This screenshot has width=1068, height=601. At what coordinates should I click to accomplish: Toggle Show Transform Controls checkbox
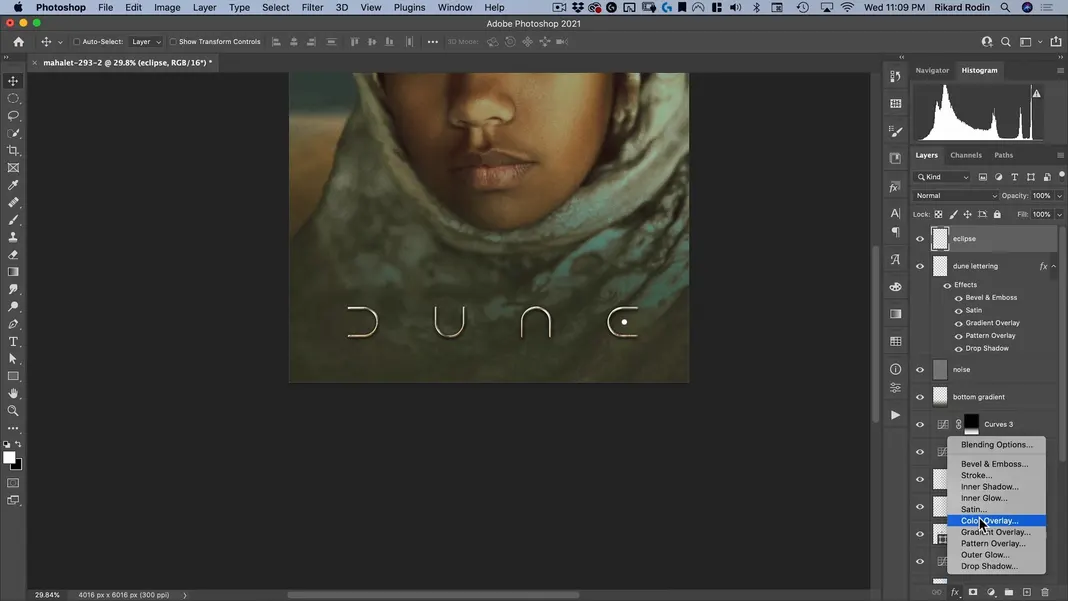pos(173,42)
